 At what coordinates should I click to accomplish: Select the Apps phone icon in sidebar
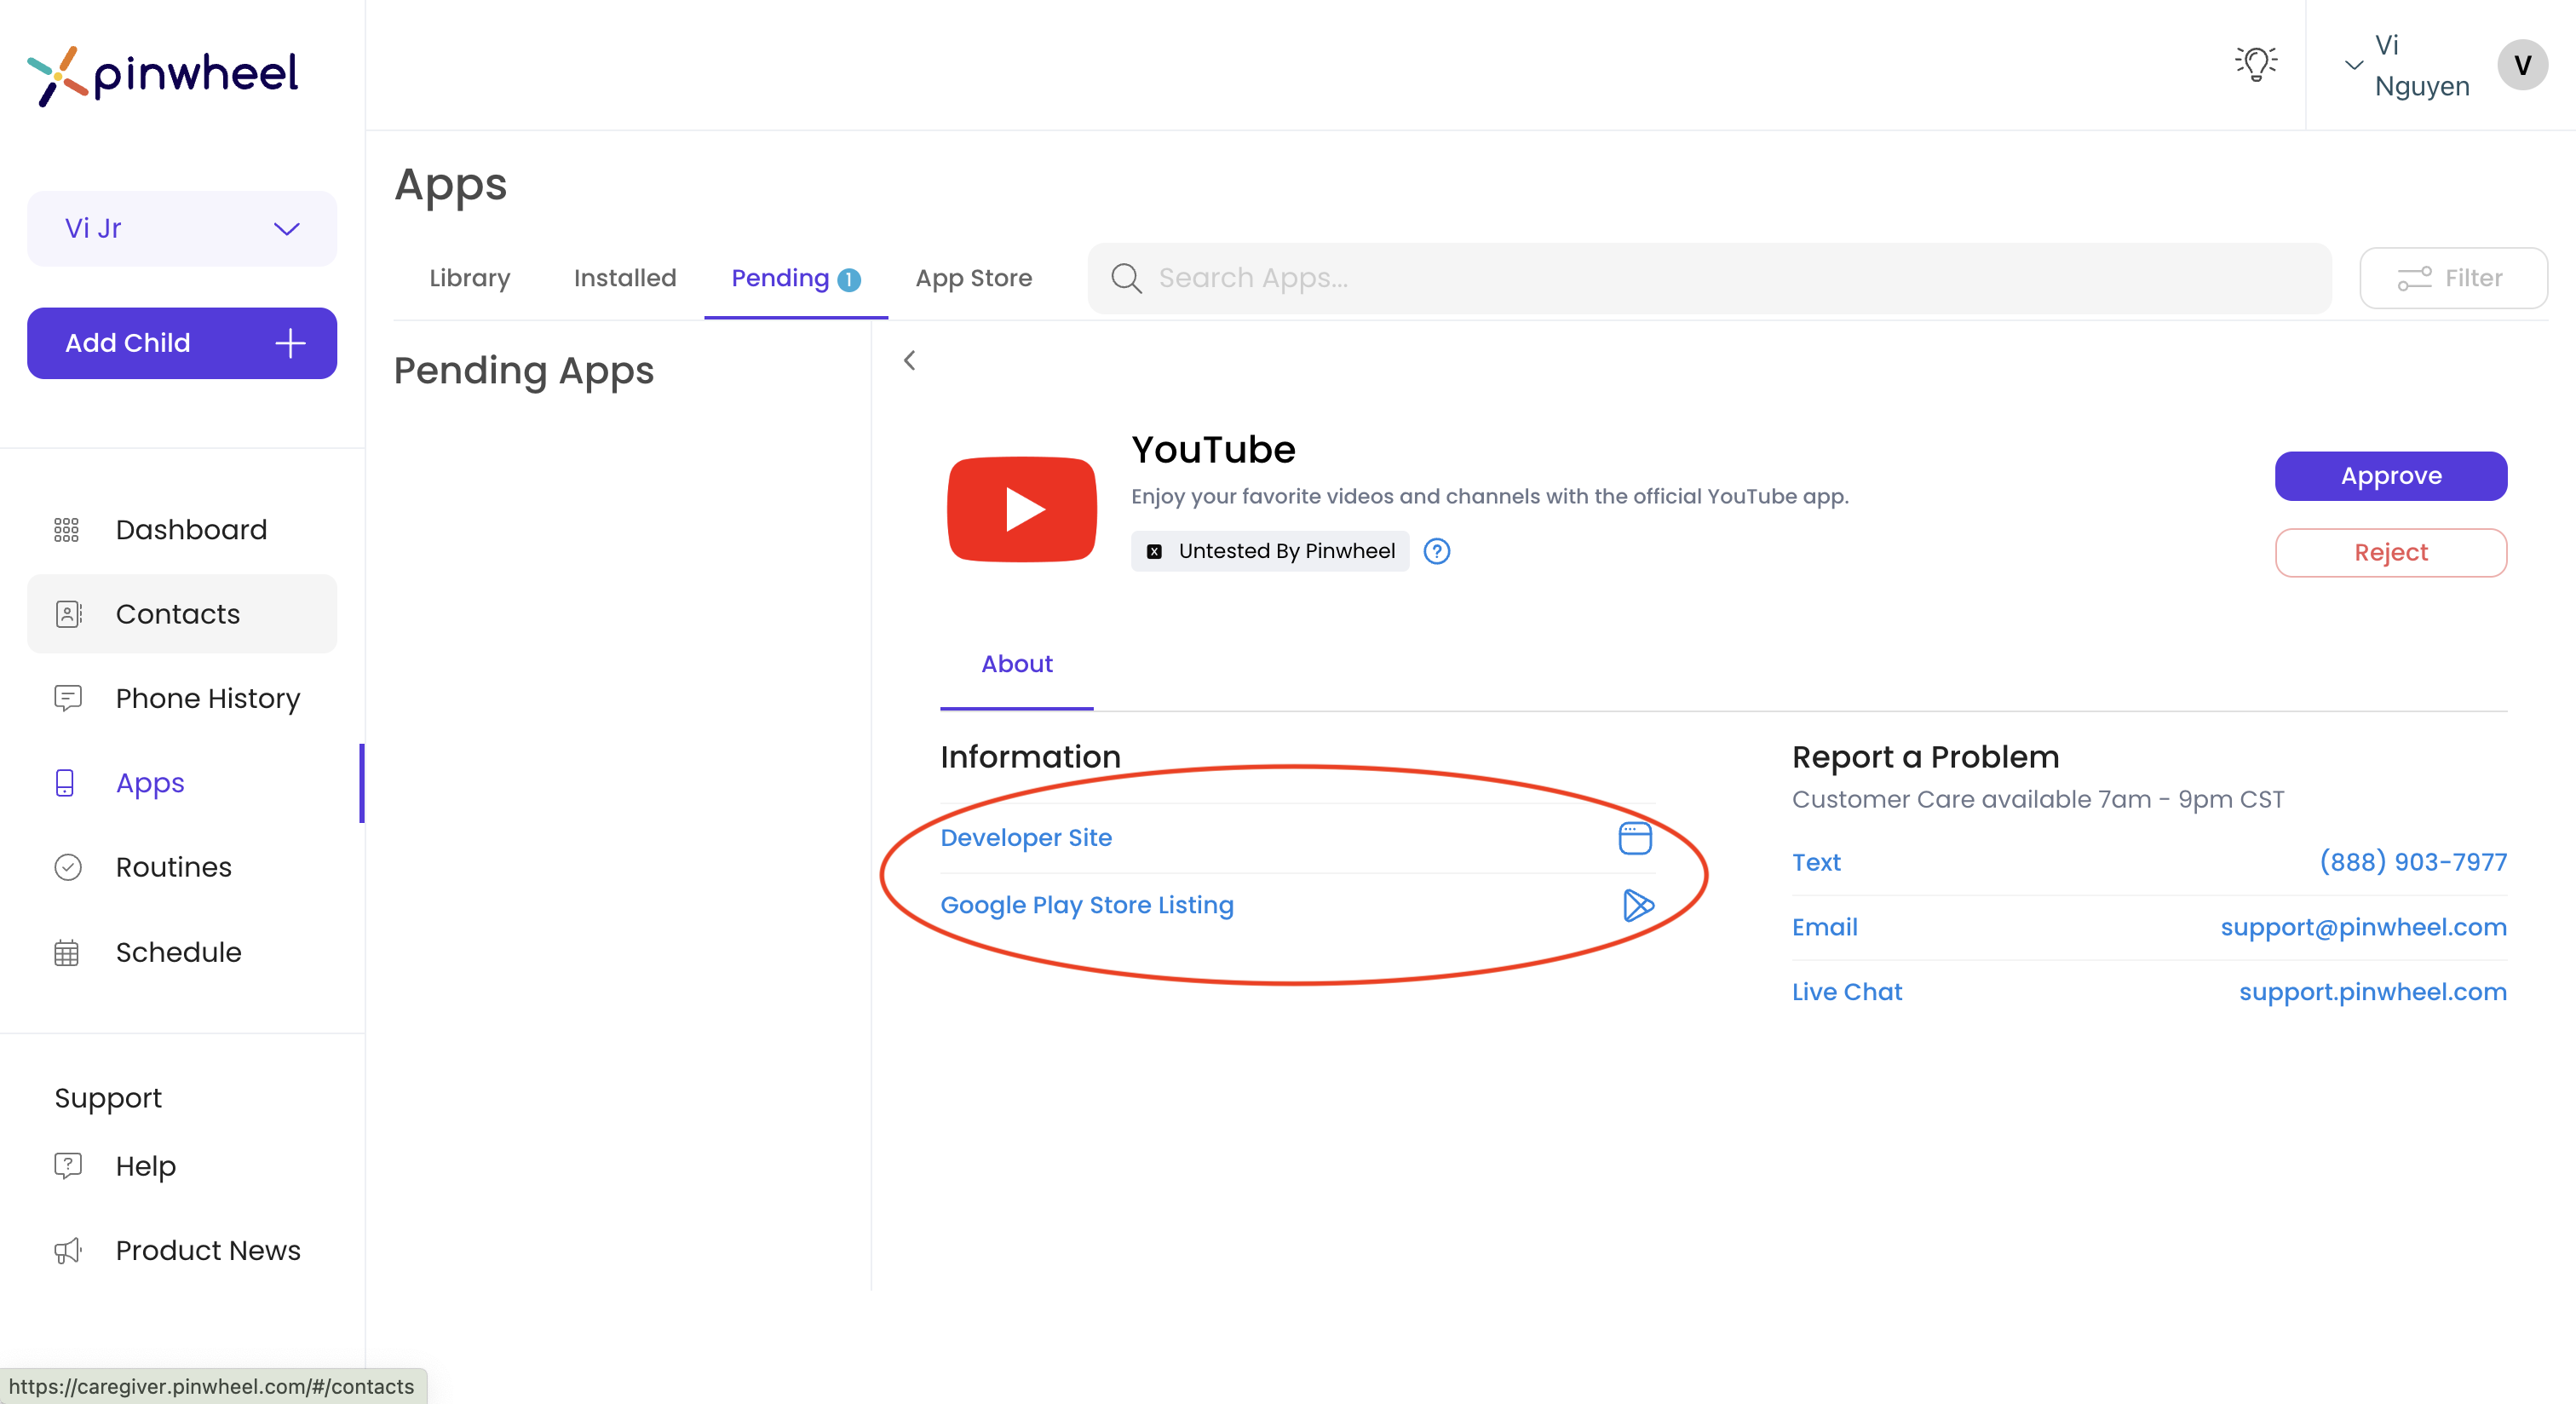(65, 783)
